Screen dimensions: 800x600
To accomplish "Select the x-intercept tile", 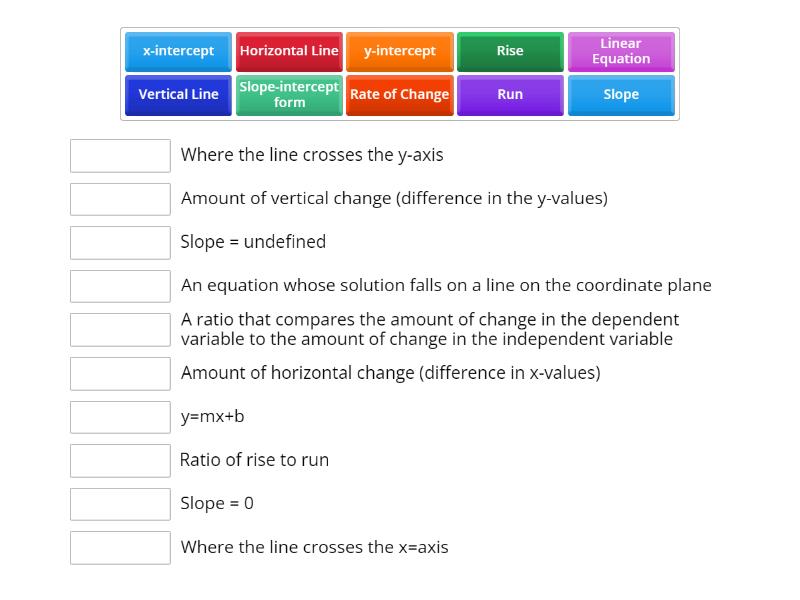I will pyautogui.click(x=178, y=52).
